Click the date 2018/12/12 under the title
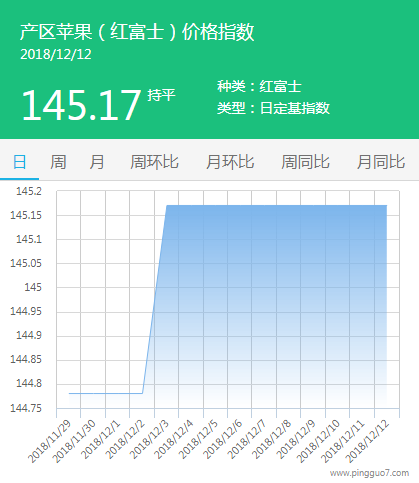 56,55
